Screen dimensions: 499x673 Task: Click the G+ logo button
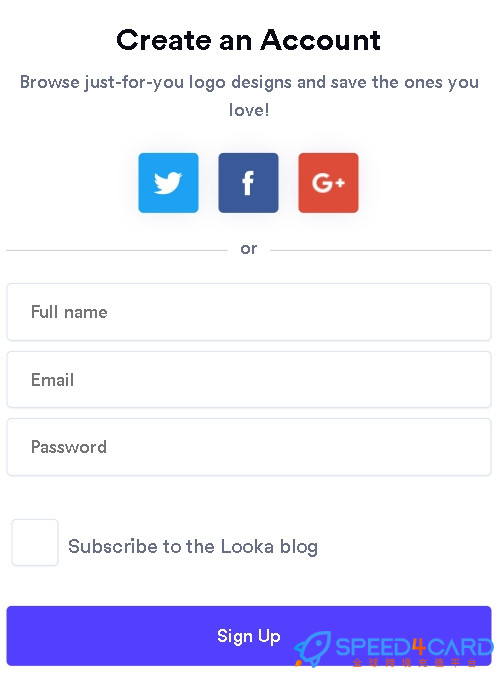328,183
